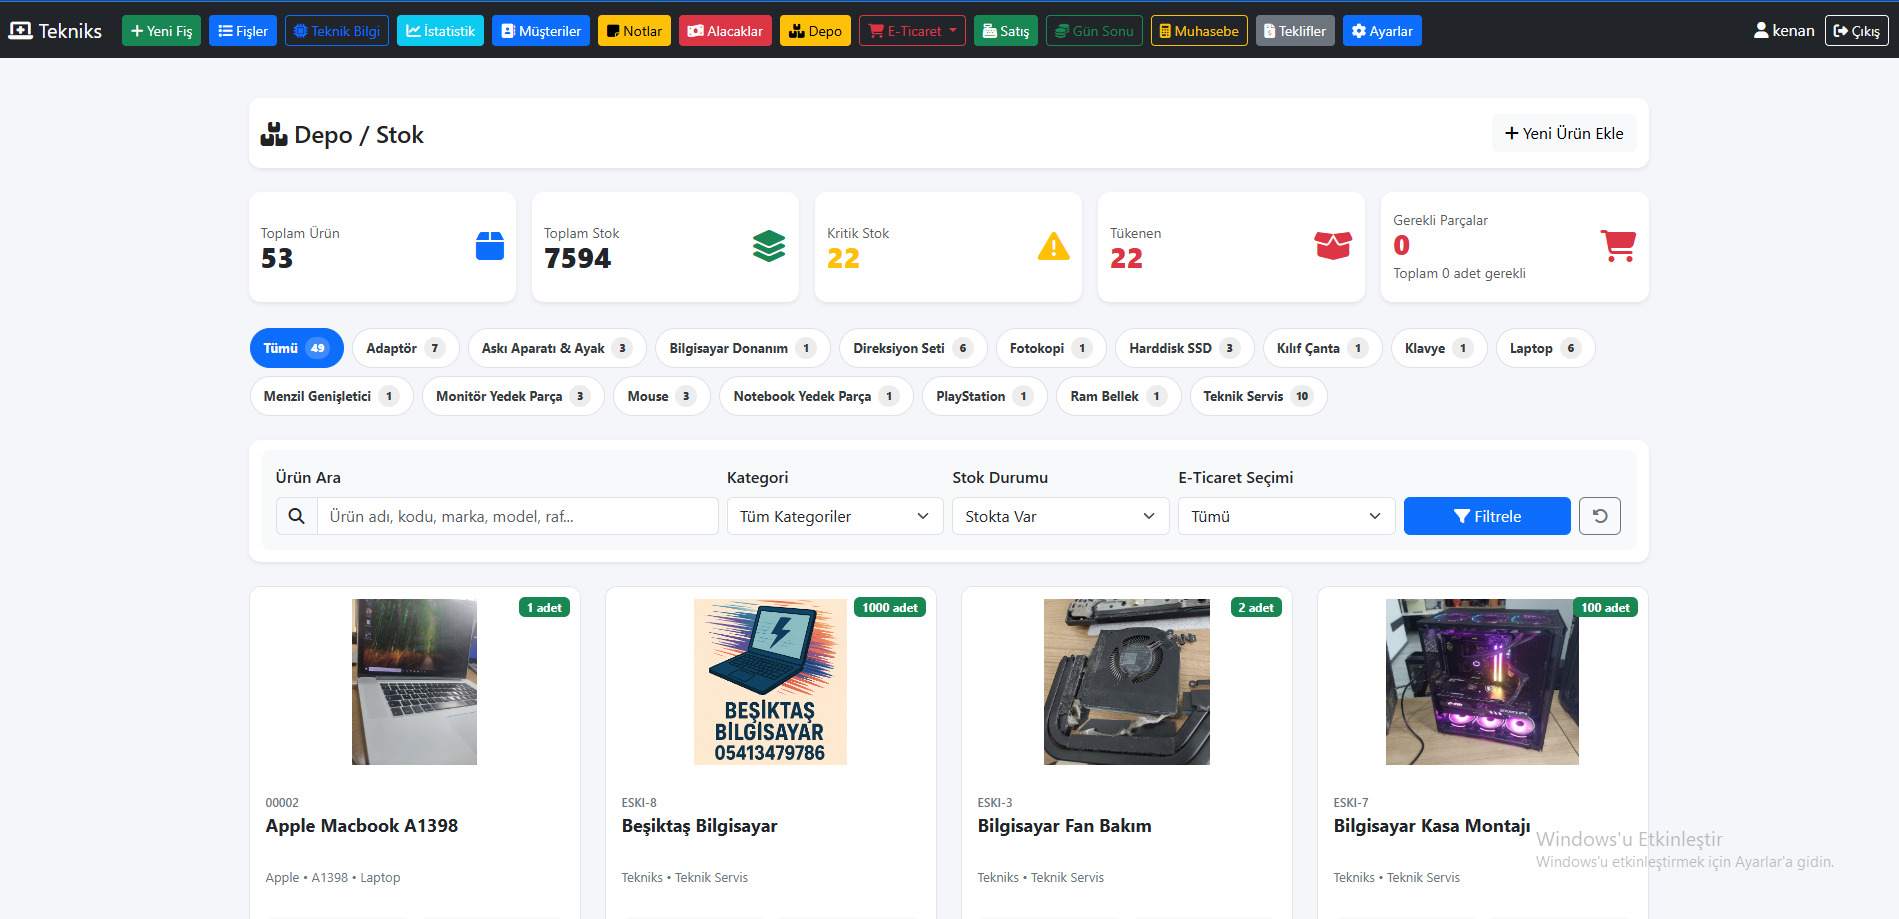Click the red open box icon in Tükenen
Image resolution: width=1899 pixels, height=919 pixels.
[1333, 246]
